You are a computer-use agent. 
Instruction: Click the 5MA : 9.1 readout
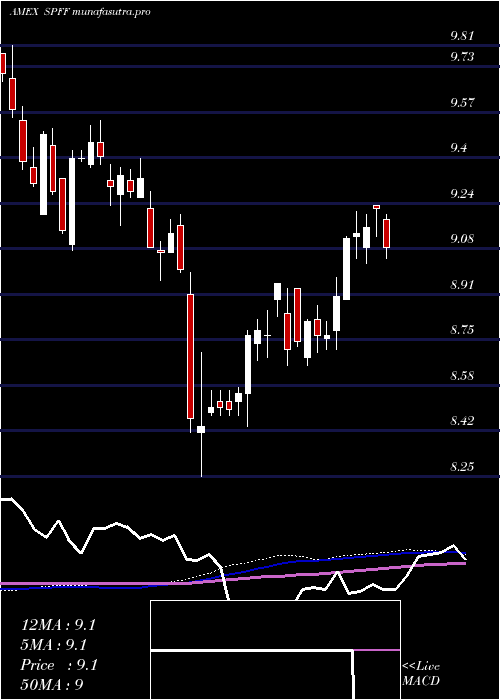54,645
